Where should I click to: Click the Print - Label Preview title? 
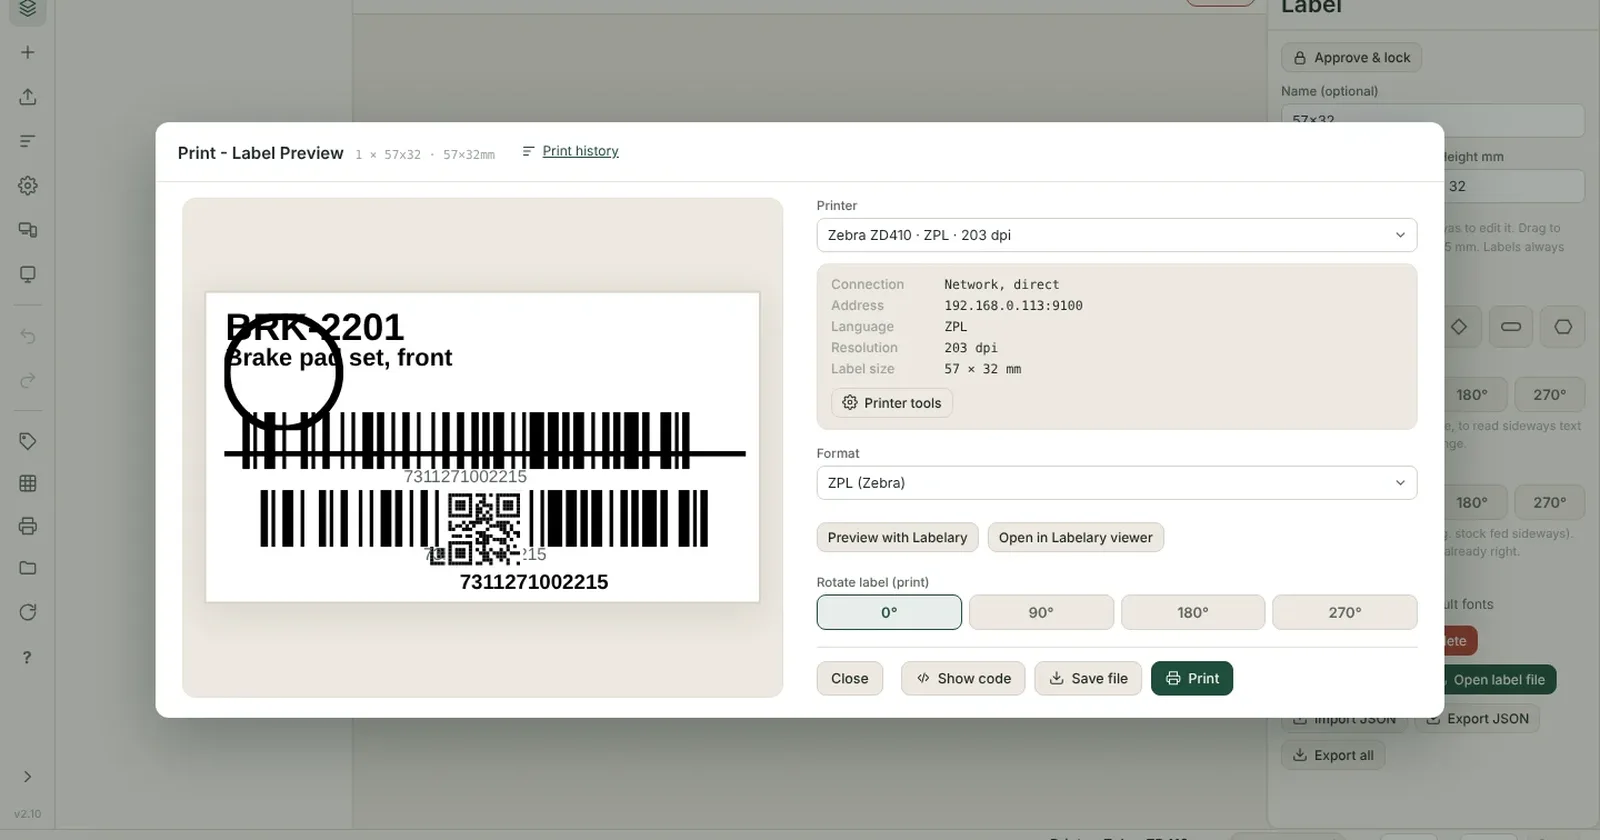click(x=260, y=153)
